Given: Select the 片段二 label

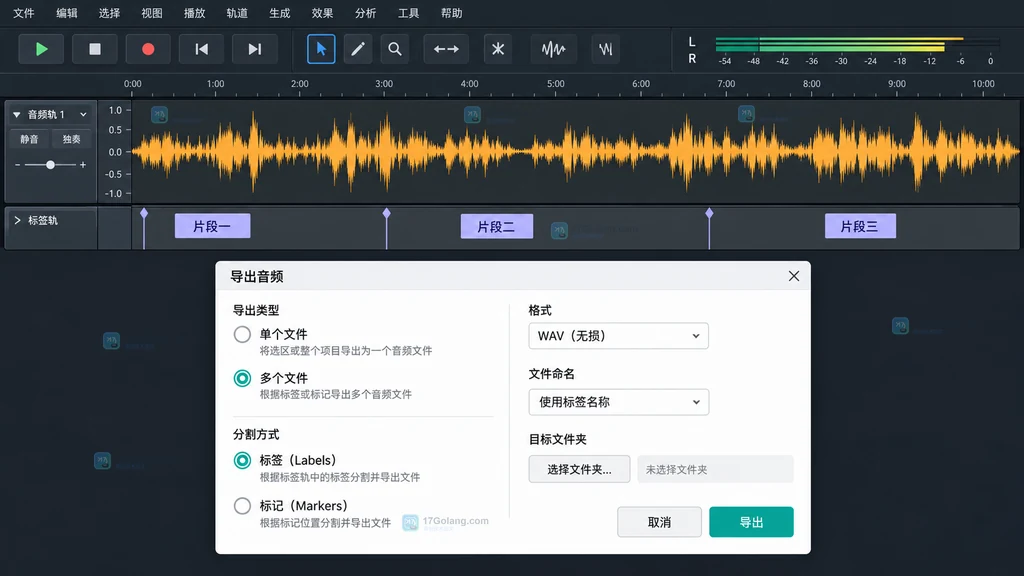Looking at the screenshot, I should [x=496, y=226].
